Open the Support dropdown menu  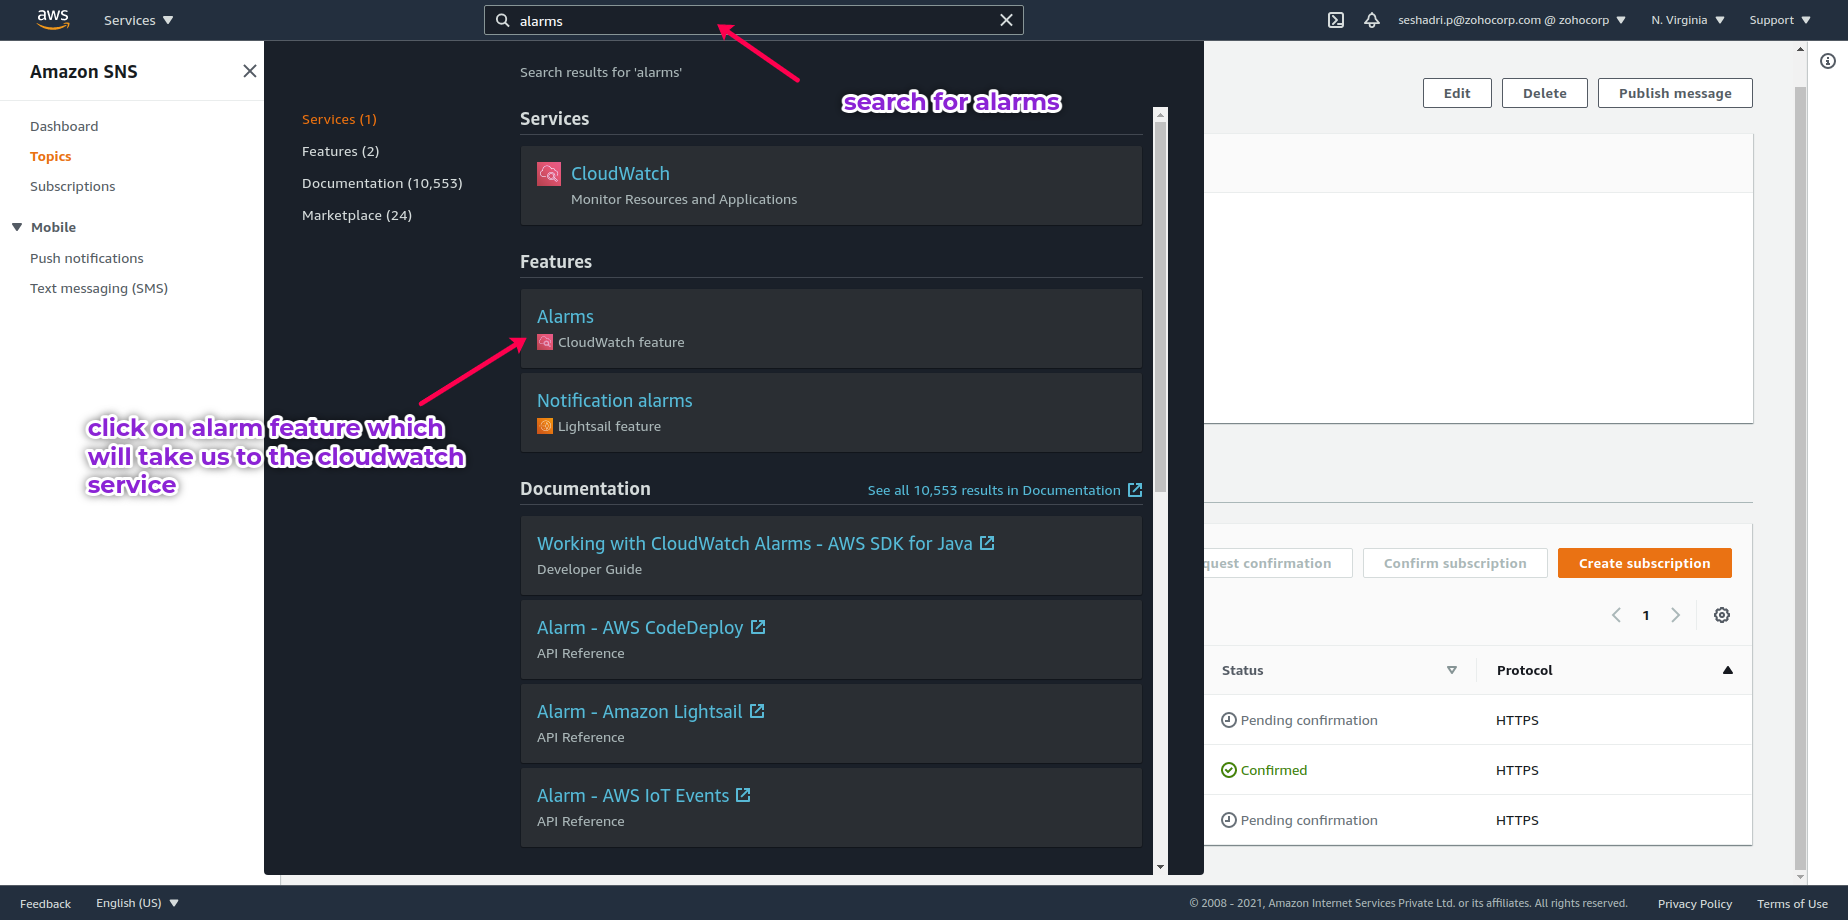click(1780, 20)
